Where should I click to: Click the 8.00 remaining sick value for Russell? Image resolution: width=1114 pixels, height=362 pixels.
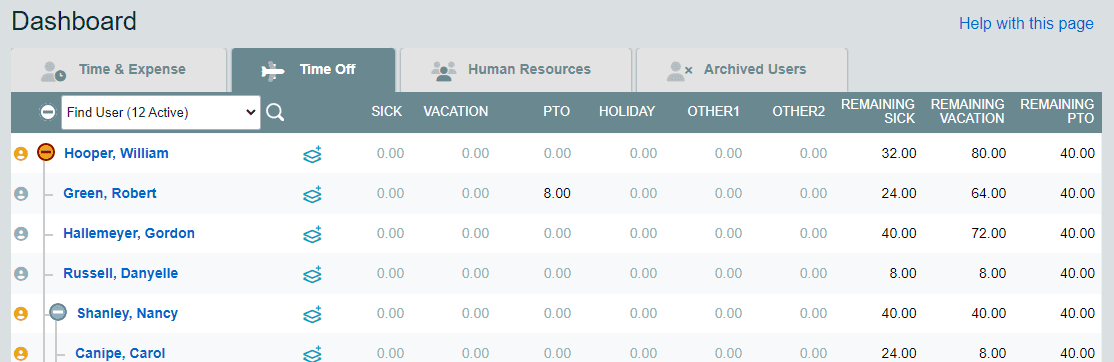coord(902,273)
